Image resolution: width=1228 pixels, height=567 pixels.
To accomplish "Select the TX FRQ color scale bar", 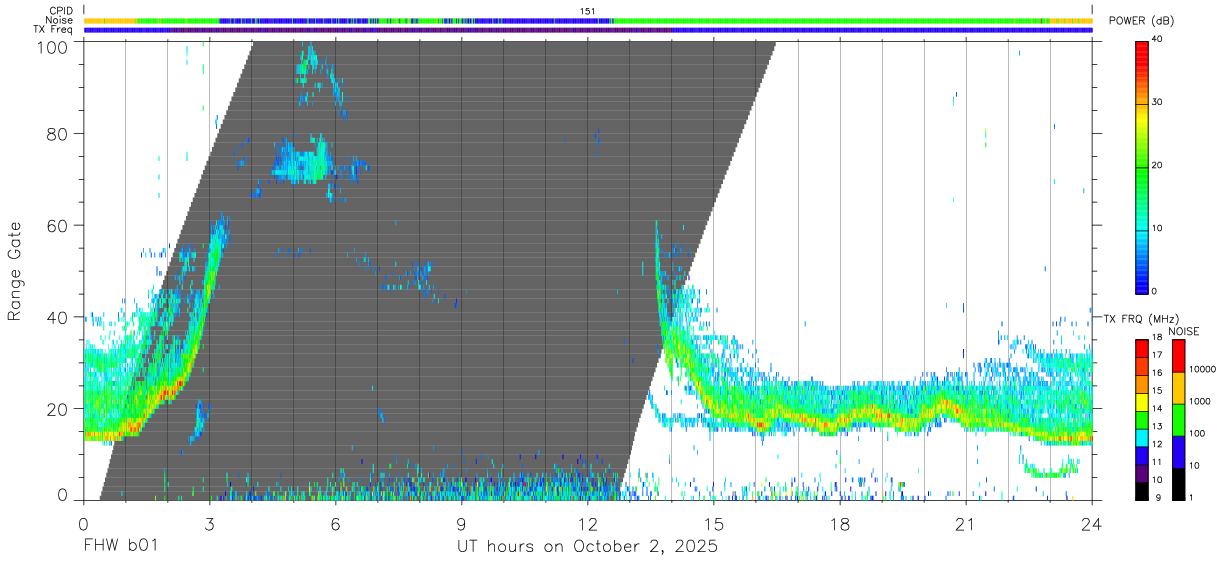I will [1141, 419].
